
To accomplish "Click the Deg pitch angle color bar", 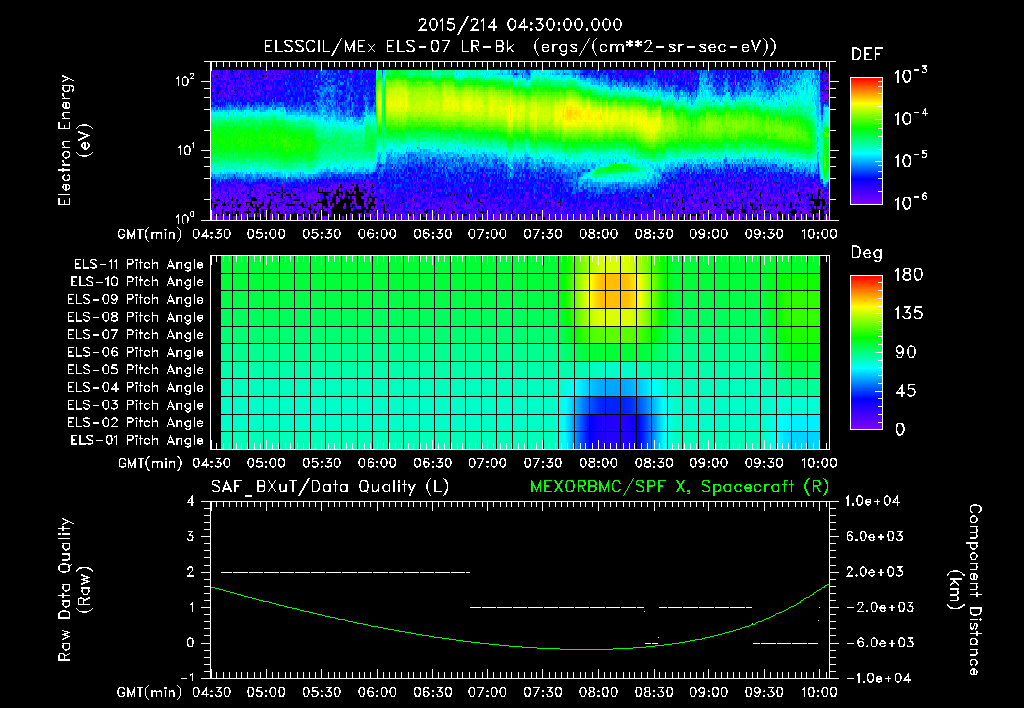I will click(x=866, y=352).
